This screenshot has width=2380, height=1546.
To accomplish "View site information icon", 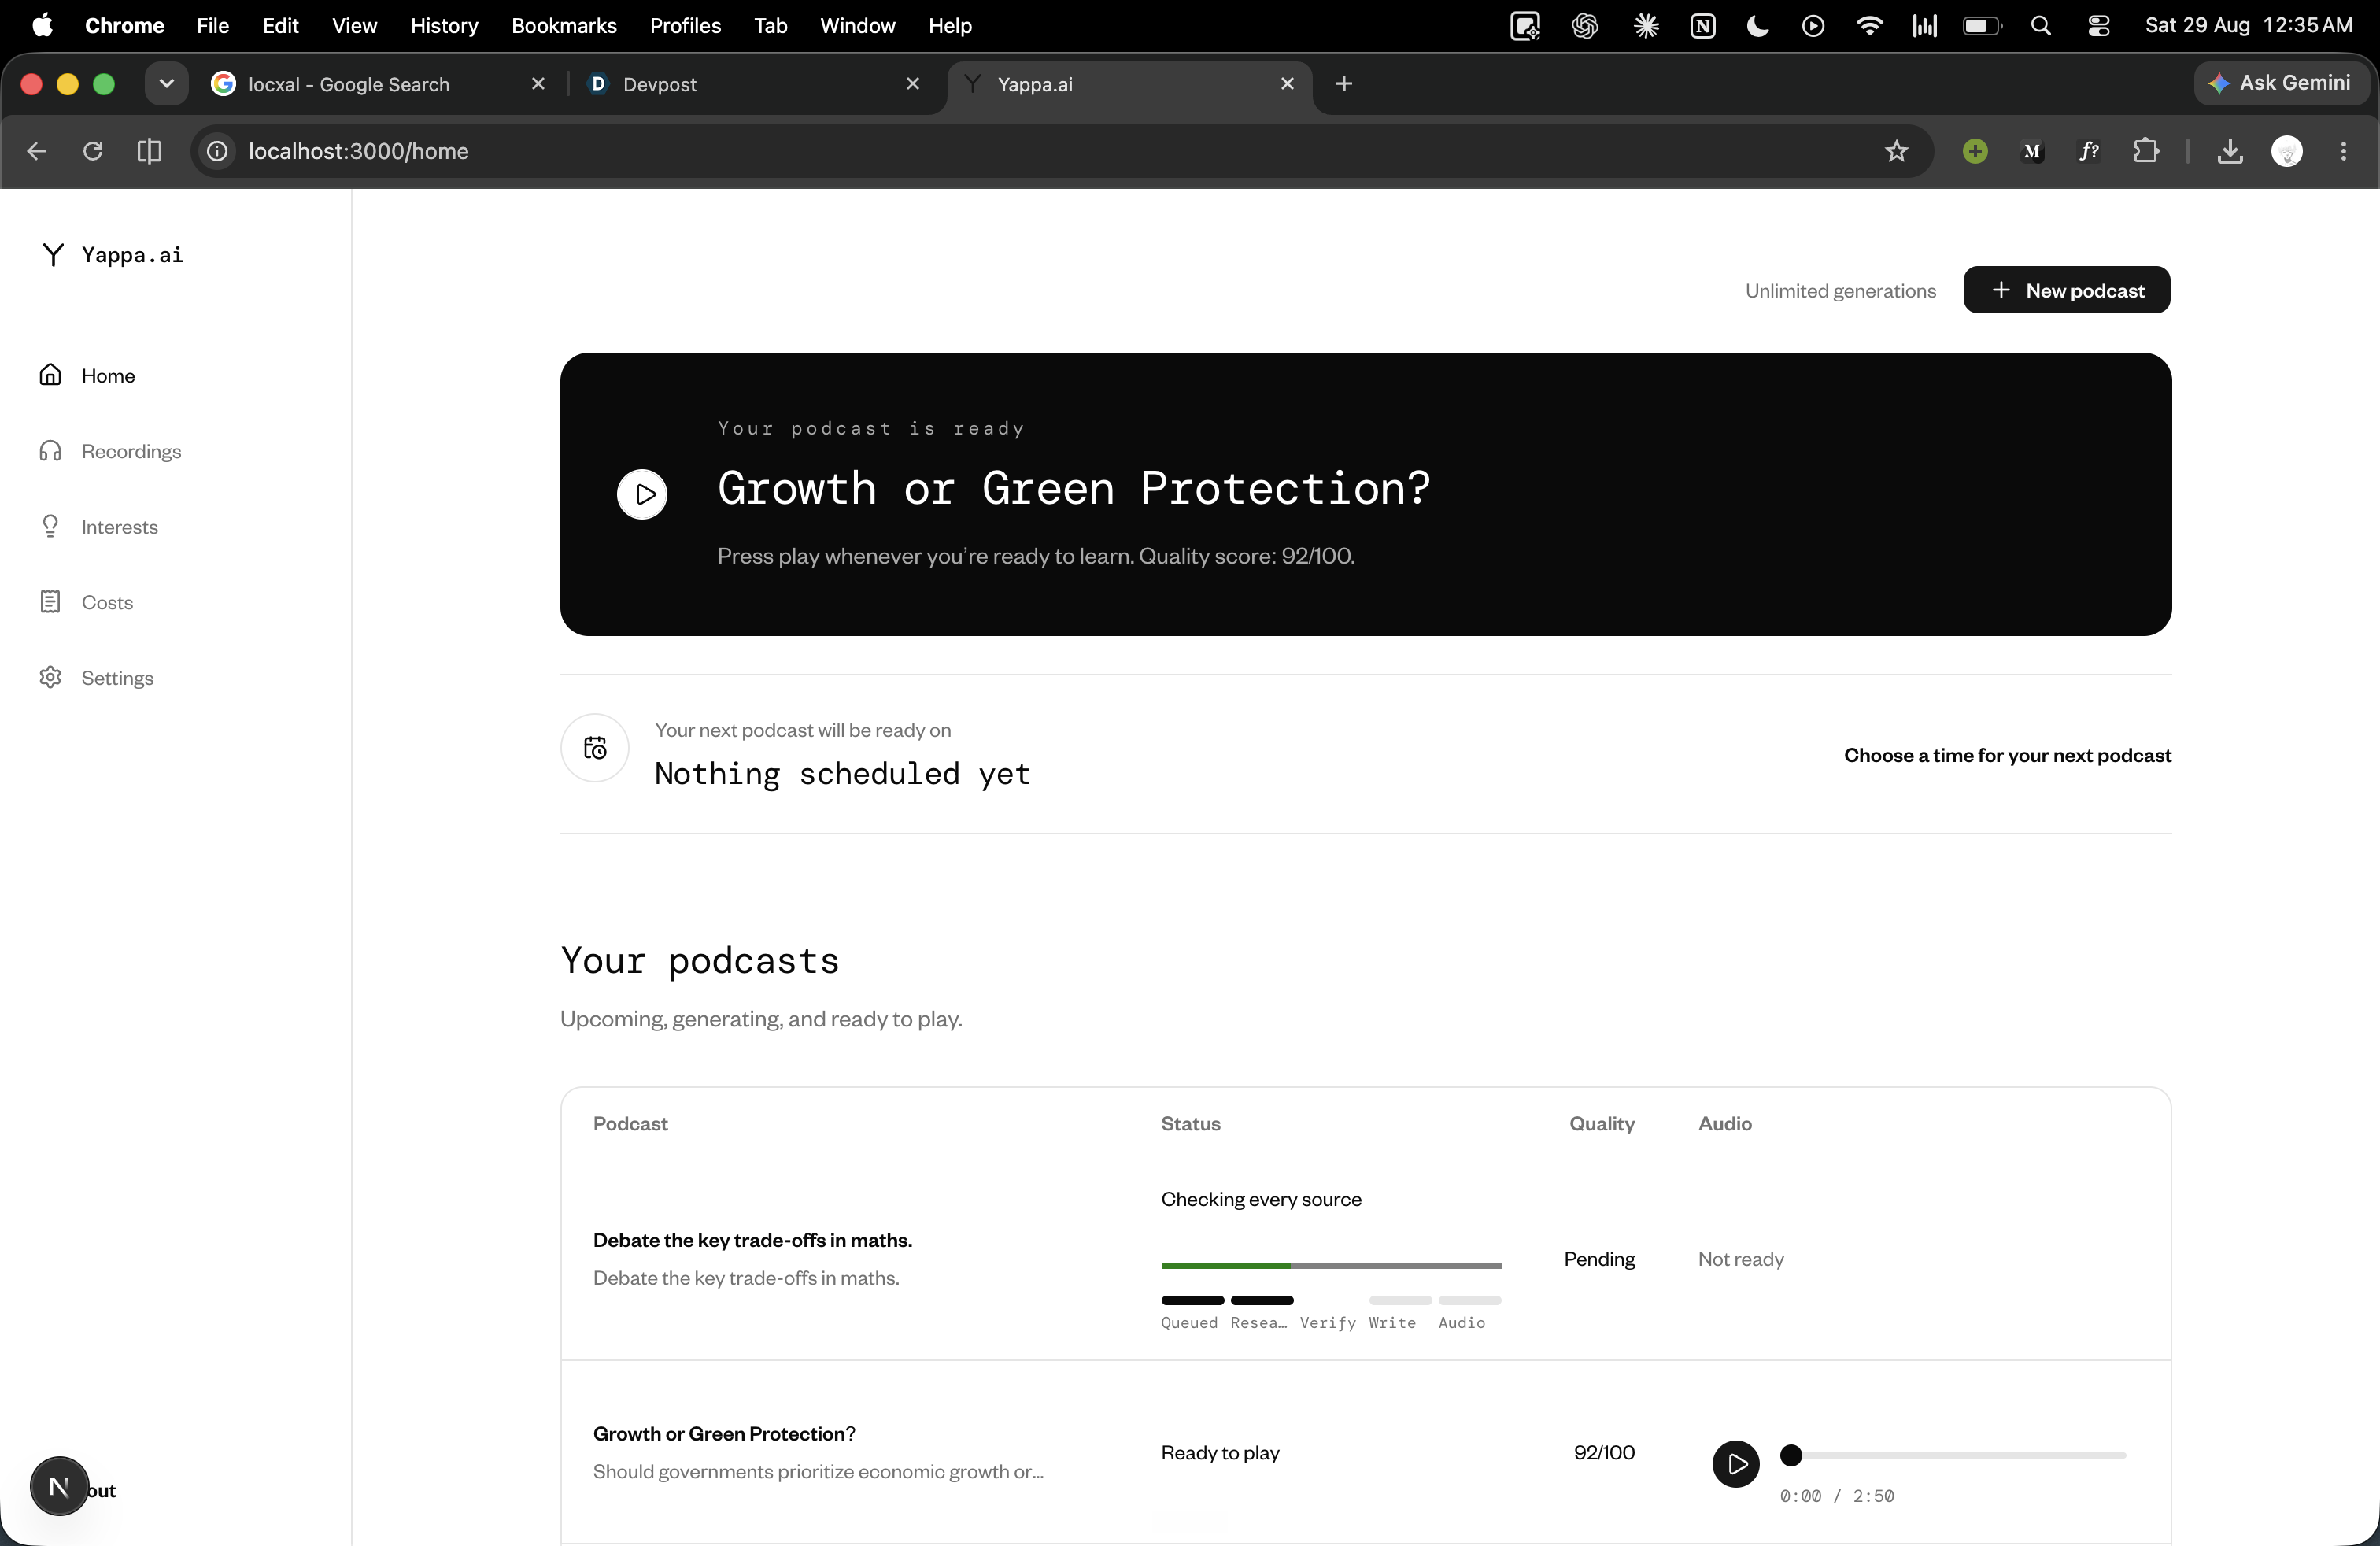I will [x=217, y=151].
